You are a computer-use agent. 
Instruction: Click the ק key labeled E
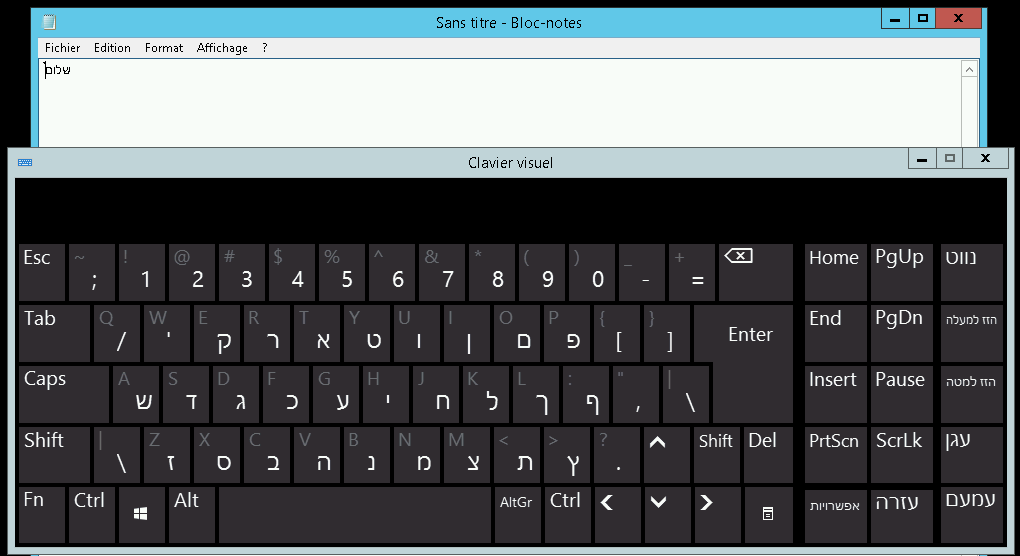point(217,333)
